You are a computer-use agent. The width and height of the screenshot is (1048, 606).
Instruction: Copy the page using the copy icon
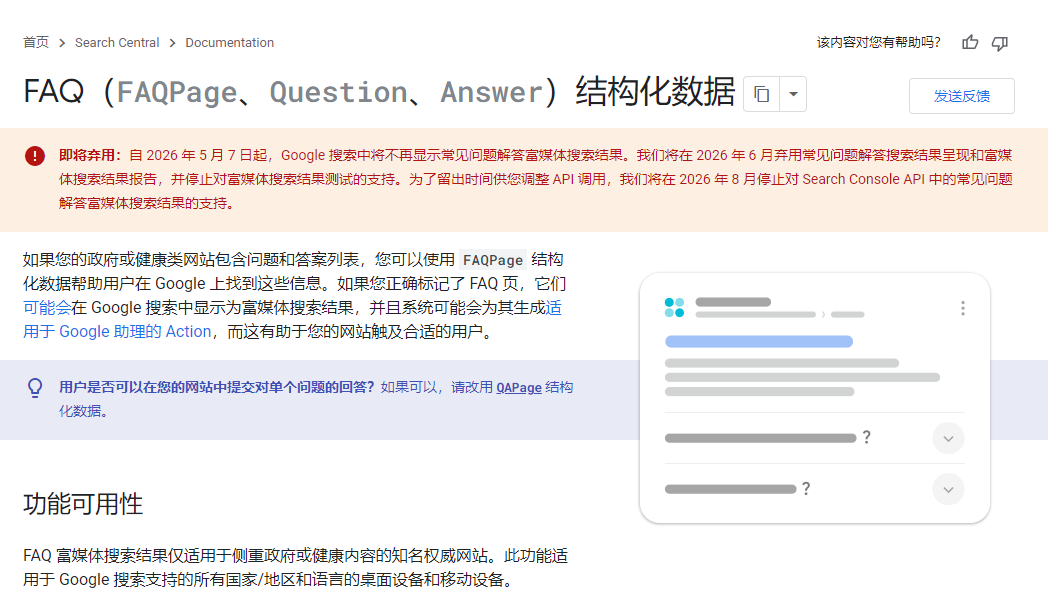click(761, 94)
